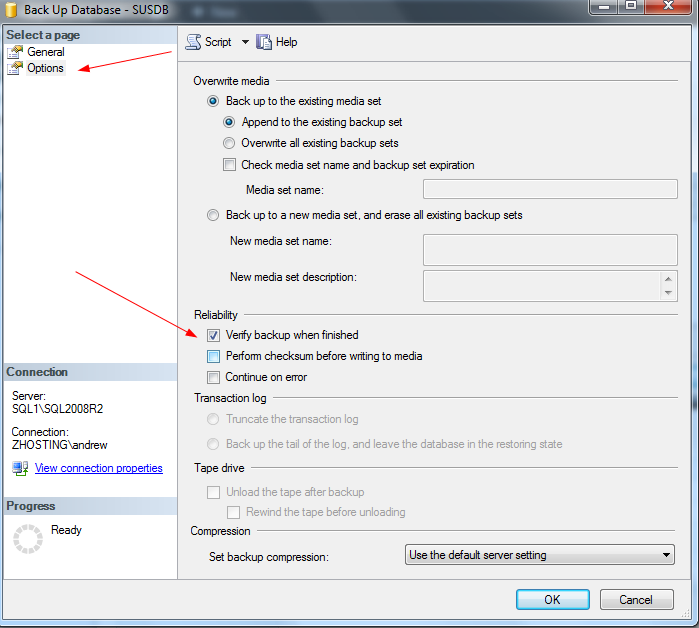The image size is (699, 628).
Task: Click server name SQL1\SQL2008R2
Action: [x=58, y=409]
